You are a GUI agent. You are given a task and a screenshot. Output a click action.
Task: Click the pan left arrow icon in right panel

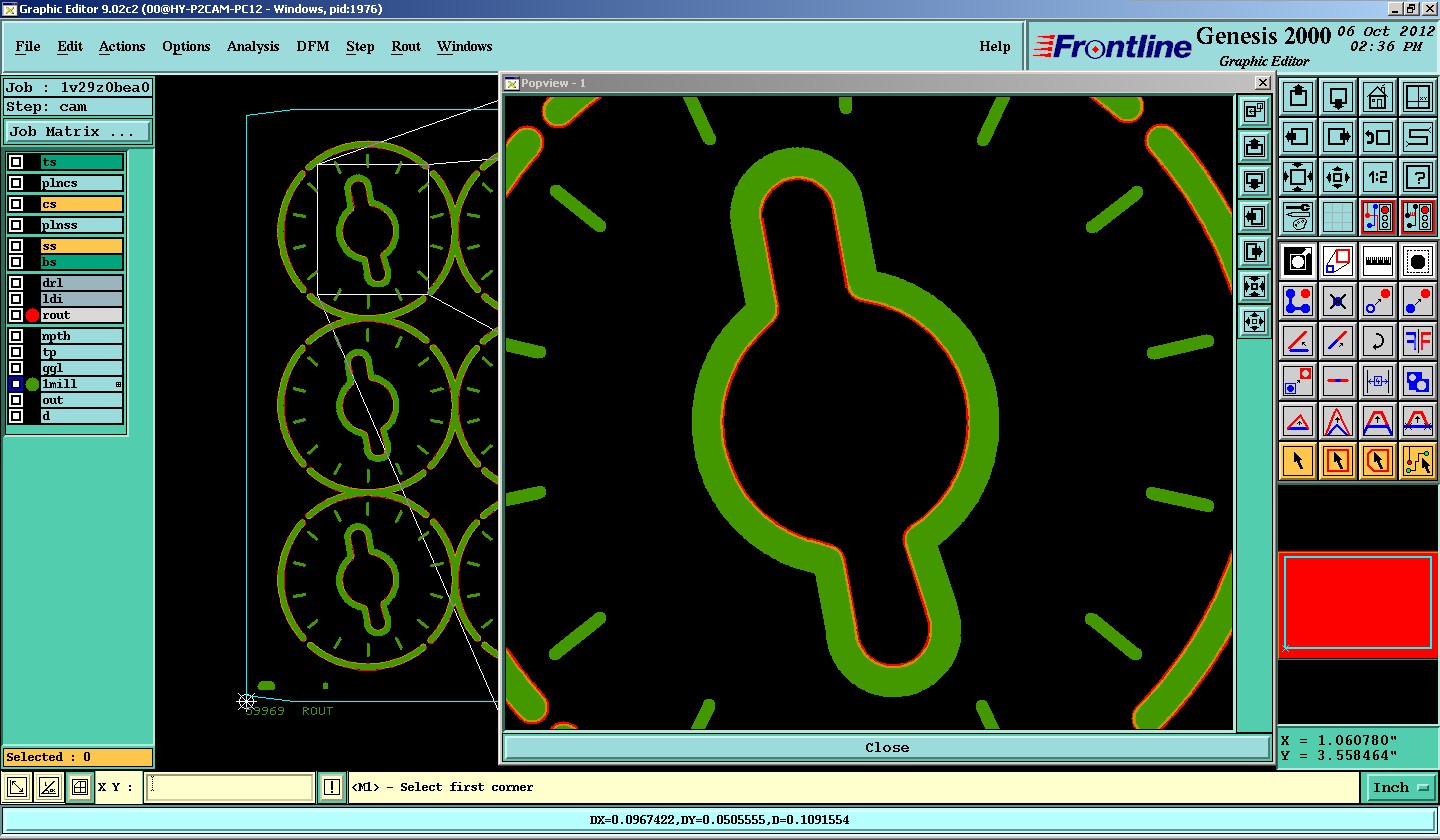tap(1298, 138)
